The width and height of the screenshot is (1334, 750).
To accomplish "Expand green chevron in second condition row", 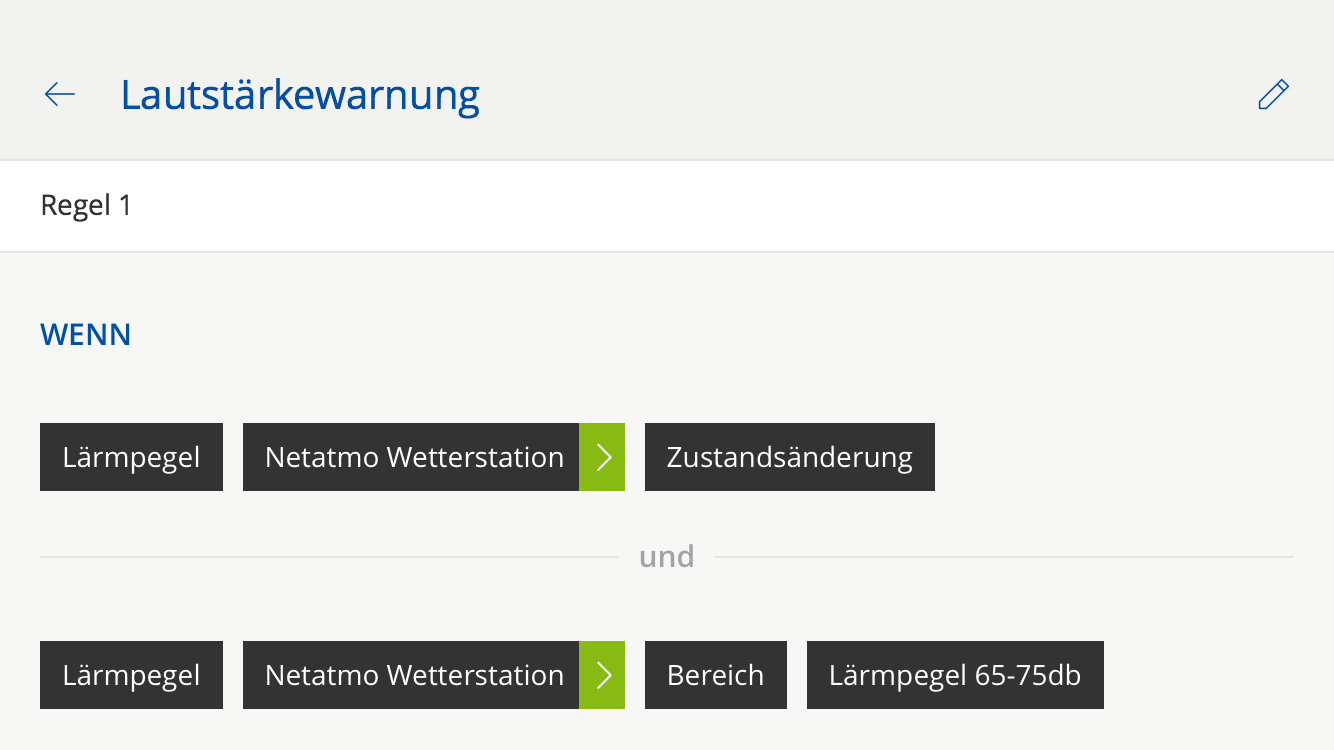I will 602,675.
